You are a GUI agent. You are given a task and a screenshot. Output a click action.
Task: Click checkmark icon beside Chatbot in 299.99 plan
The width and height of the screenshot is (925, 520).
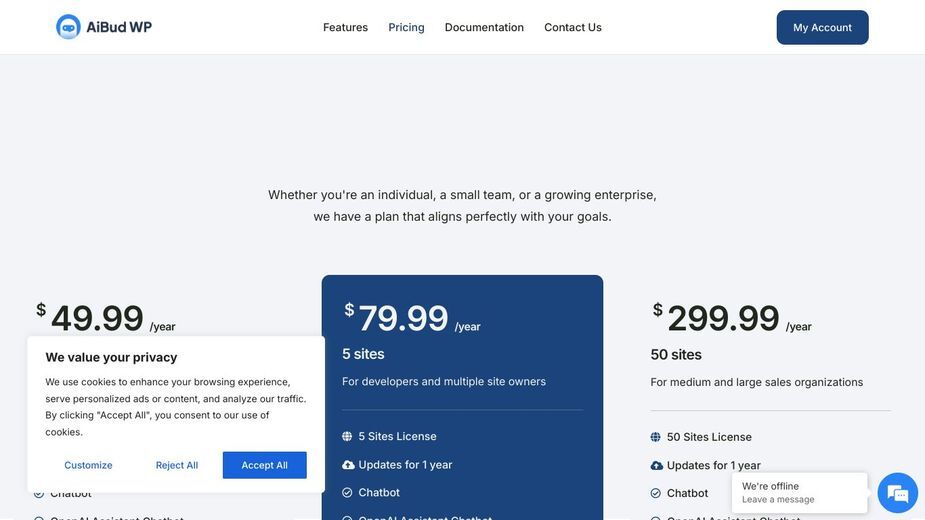tap(655, 493)
